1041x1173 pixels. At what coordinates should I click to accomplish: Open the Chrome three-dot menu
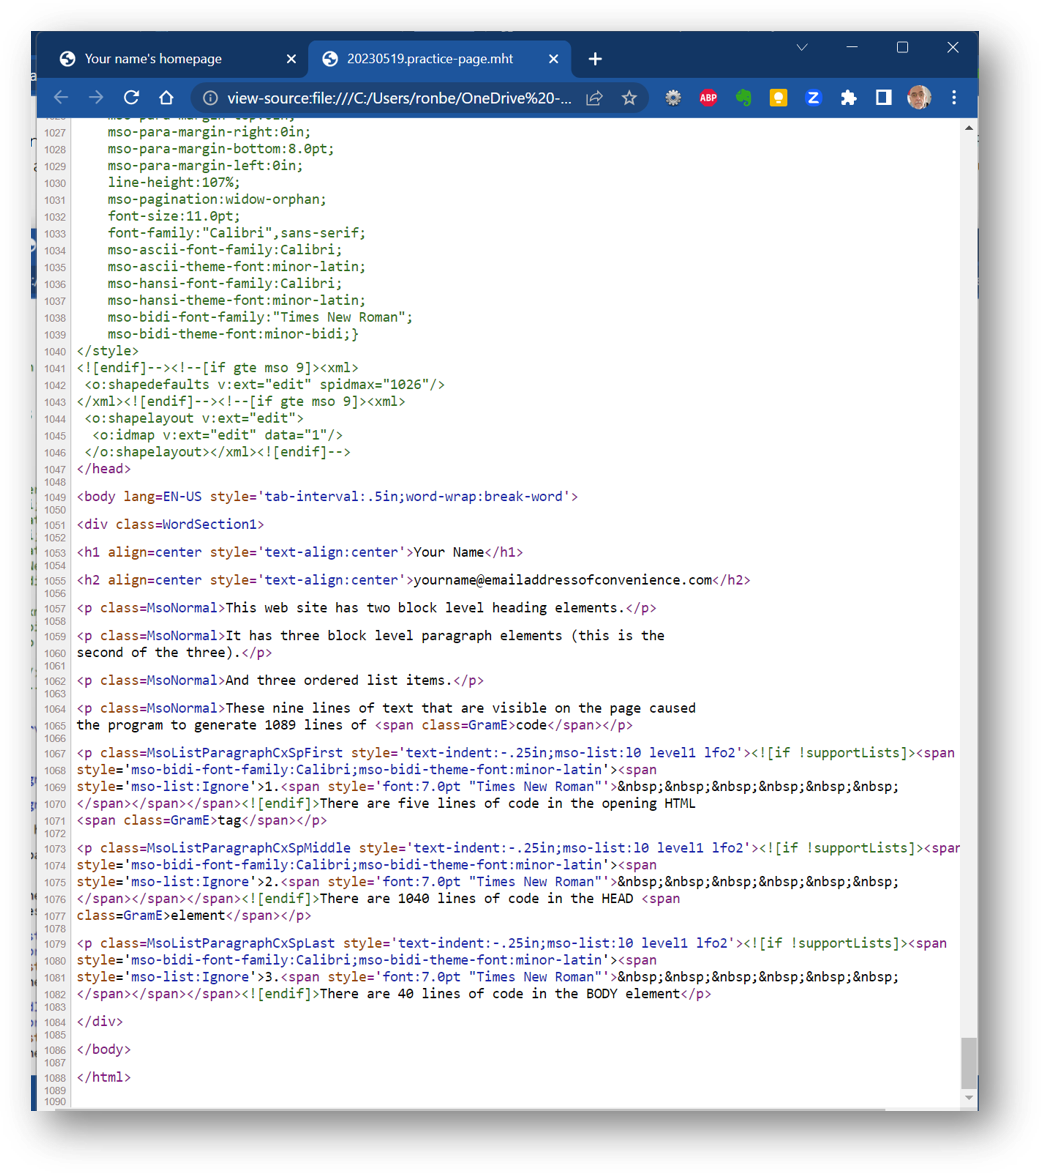click(953, 97)
